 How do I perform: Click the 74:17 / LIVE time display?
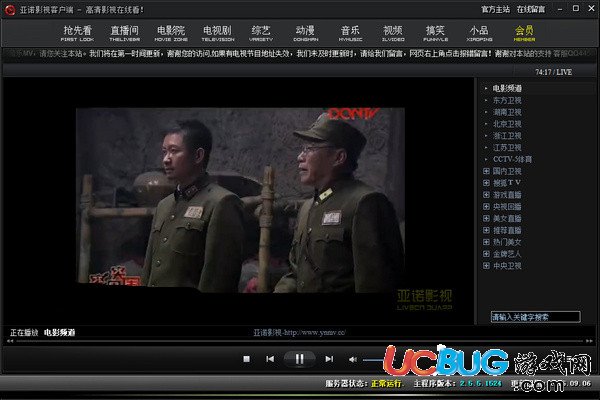553,72
